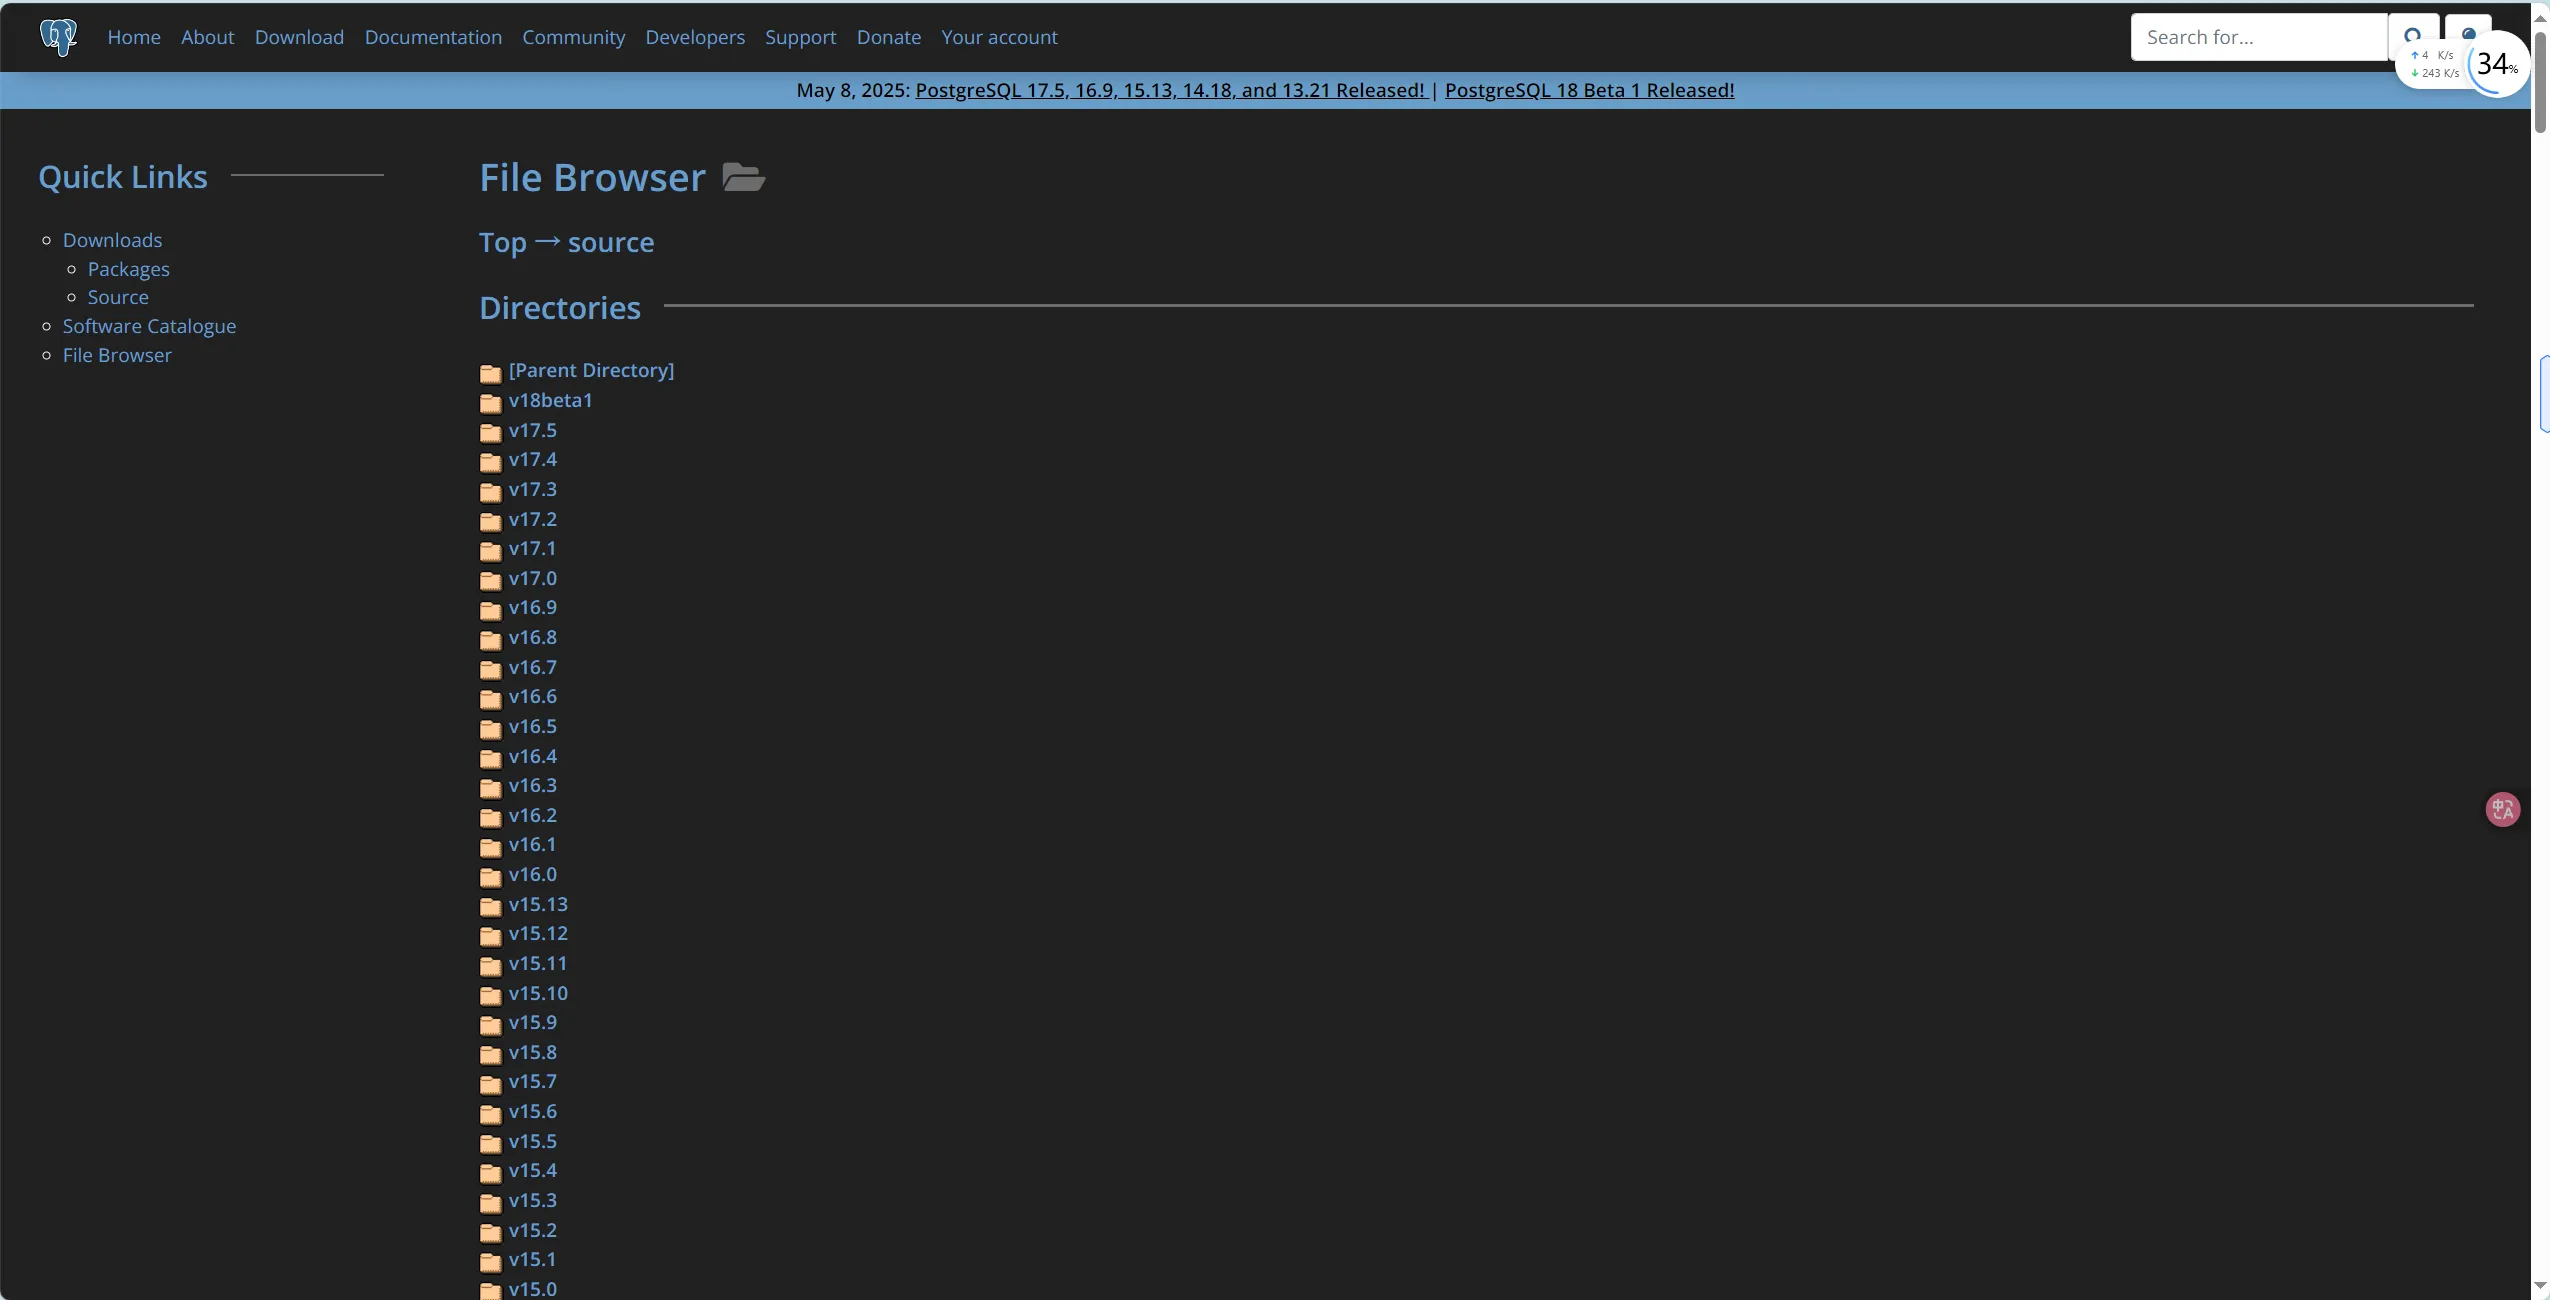Click the scrollbar down arrow
2550x1300 pixels.
click(x=2540, y=1286)
